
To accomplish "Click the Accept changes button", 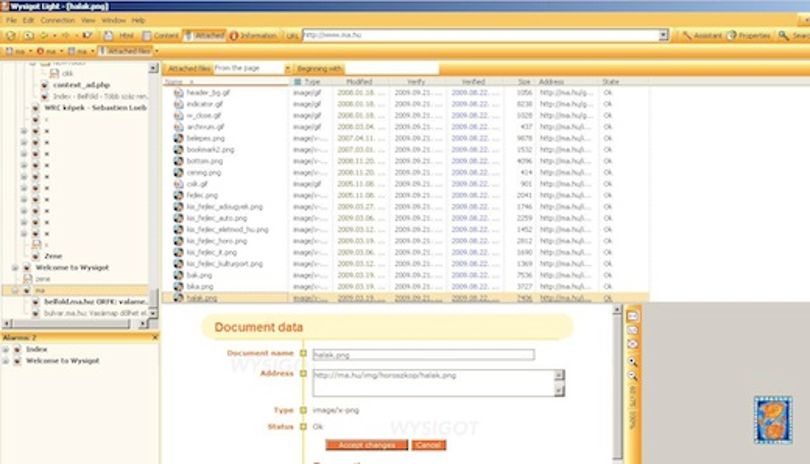I will point(367,445).
